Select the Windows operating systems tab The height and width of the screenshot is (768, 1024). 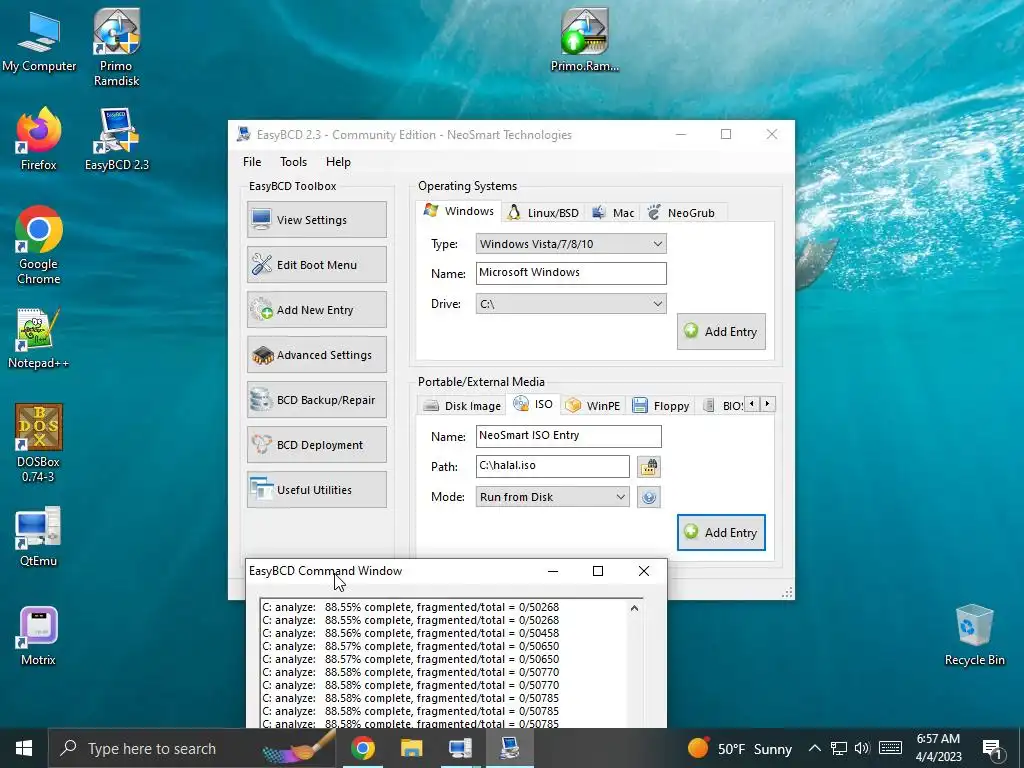click(x=458, y=211)
